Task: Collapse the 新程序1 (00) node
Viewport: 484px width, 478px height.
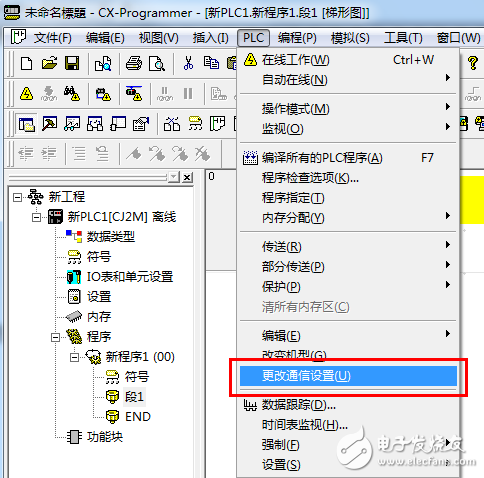Action: coord(74,357)
